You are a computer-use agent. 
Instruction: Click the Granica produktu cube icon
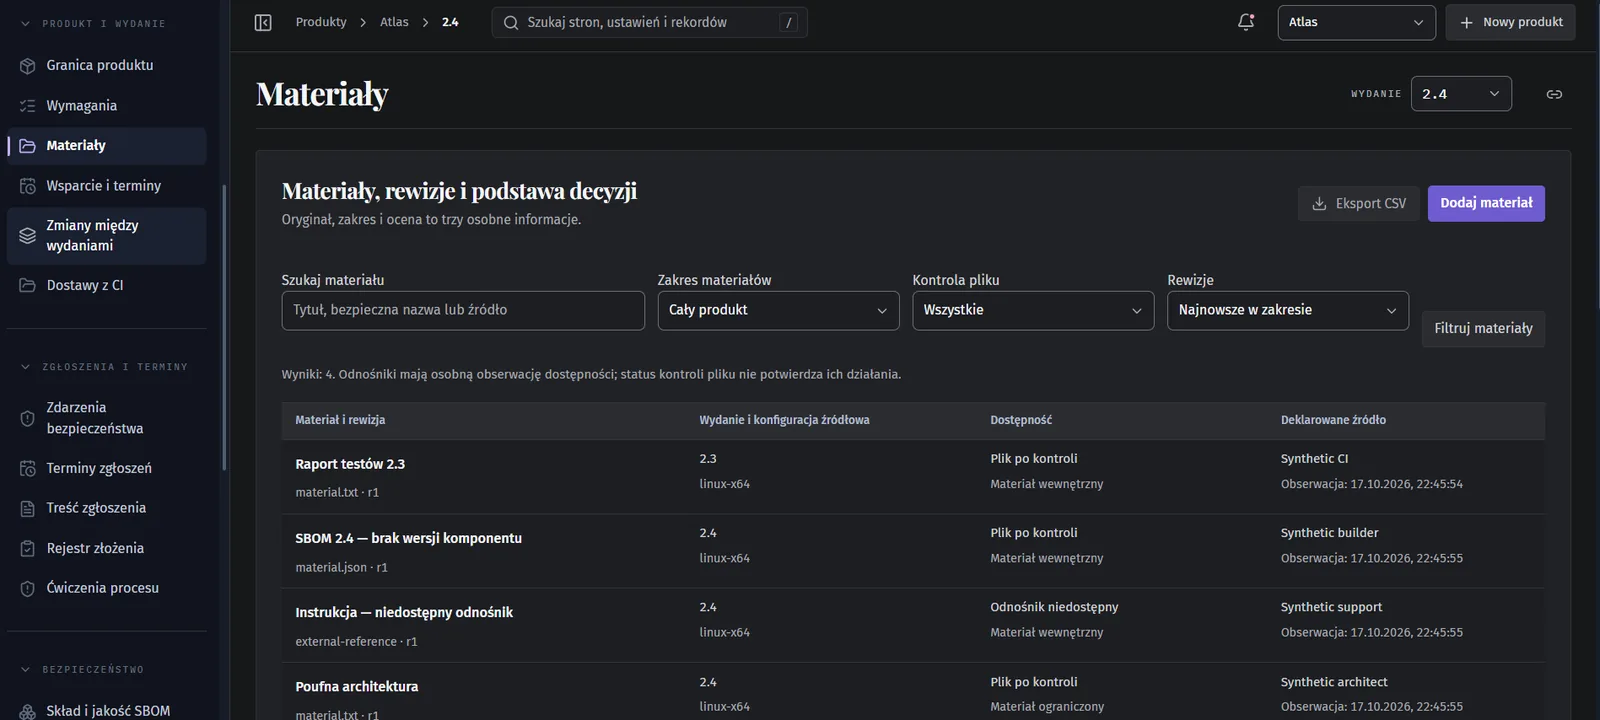click(28, 65)
